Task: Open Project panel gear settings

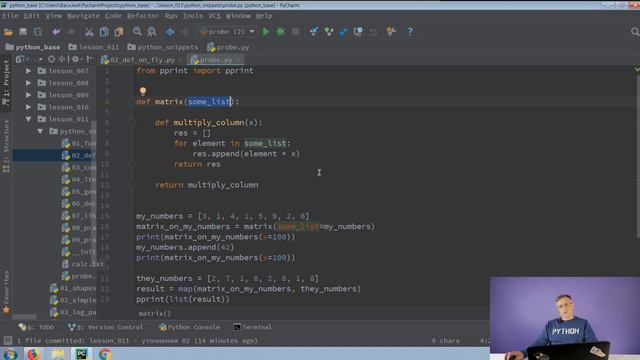Action: [76, 59]
